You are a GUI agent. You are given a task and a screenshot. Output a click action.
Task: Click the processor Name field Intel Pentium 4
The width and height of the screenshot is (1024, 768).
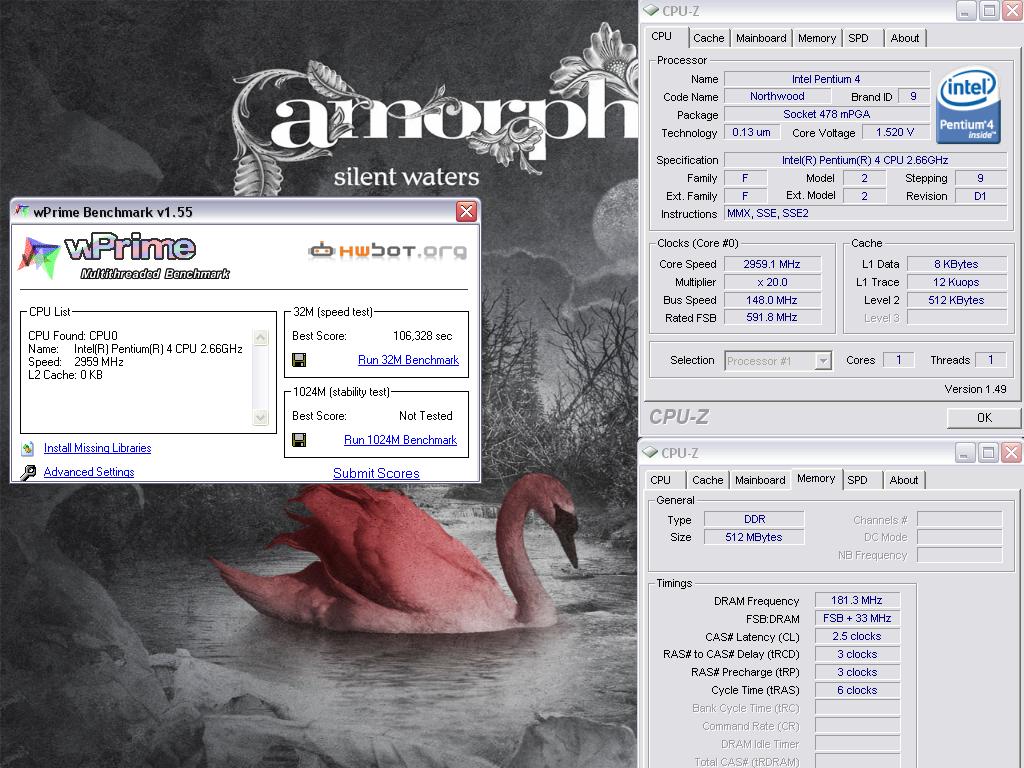pyautogui.click(x=827, y=79)
